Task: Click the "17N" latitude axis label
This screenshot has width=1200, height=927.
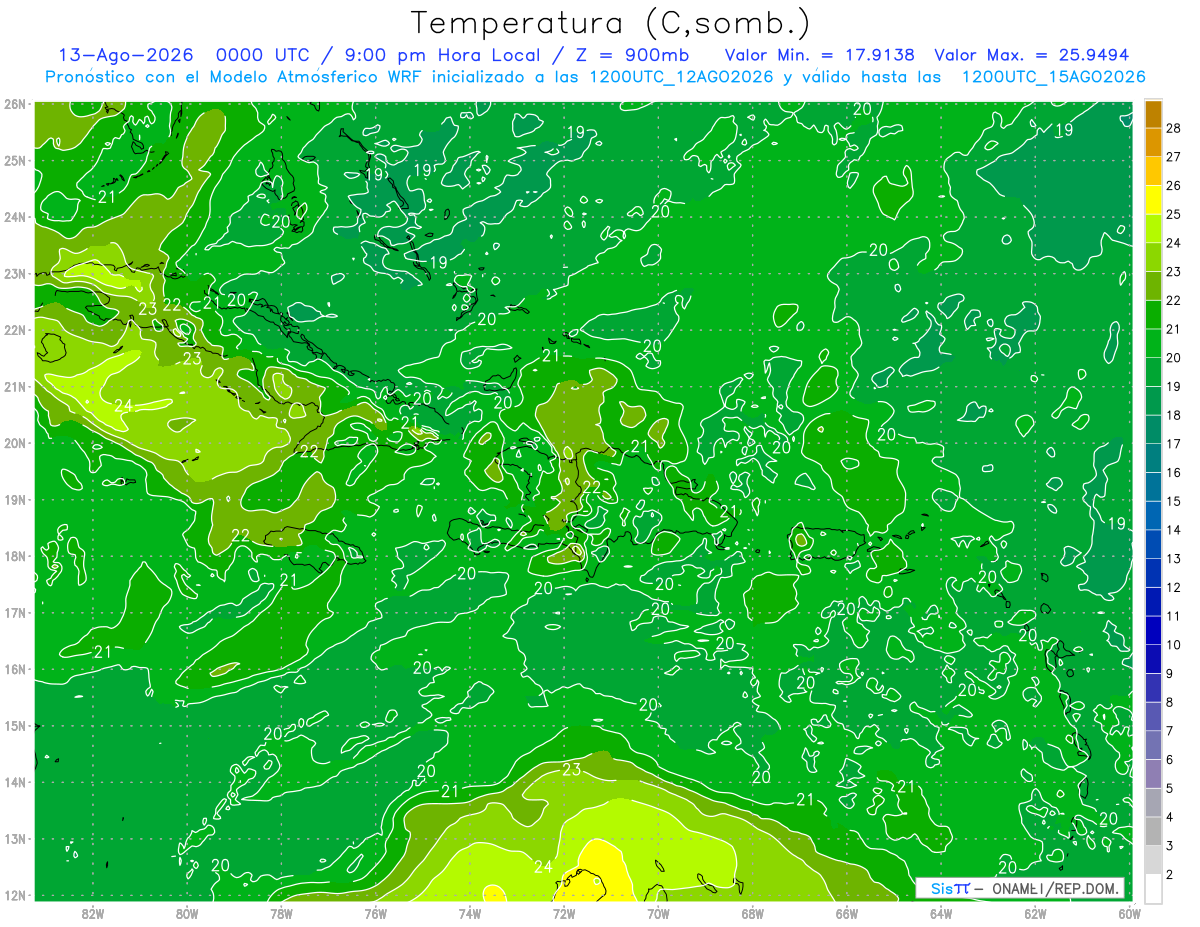Action: (14, 612)
